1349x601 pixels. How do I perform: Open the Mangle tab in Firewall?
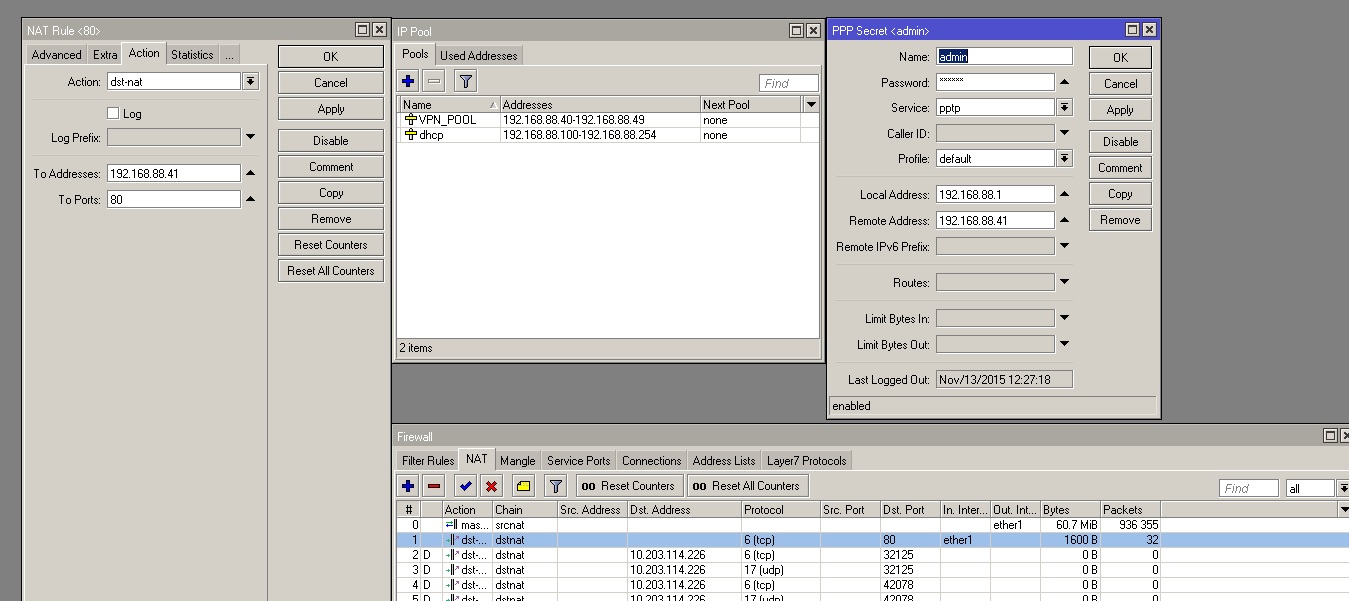coord(517,461)
